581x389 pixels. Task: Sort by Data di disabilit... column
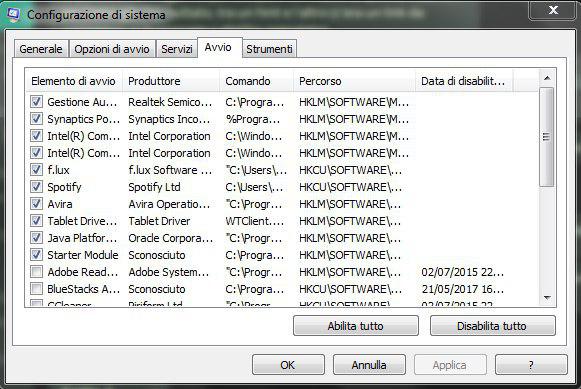tap(464, 81)
